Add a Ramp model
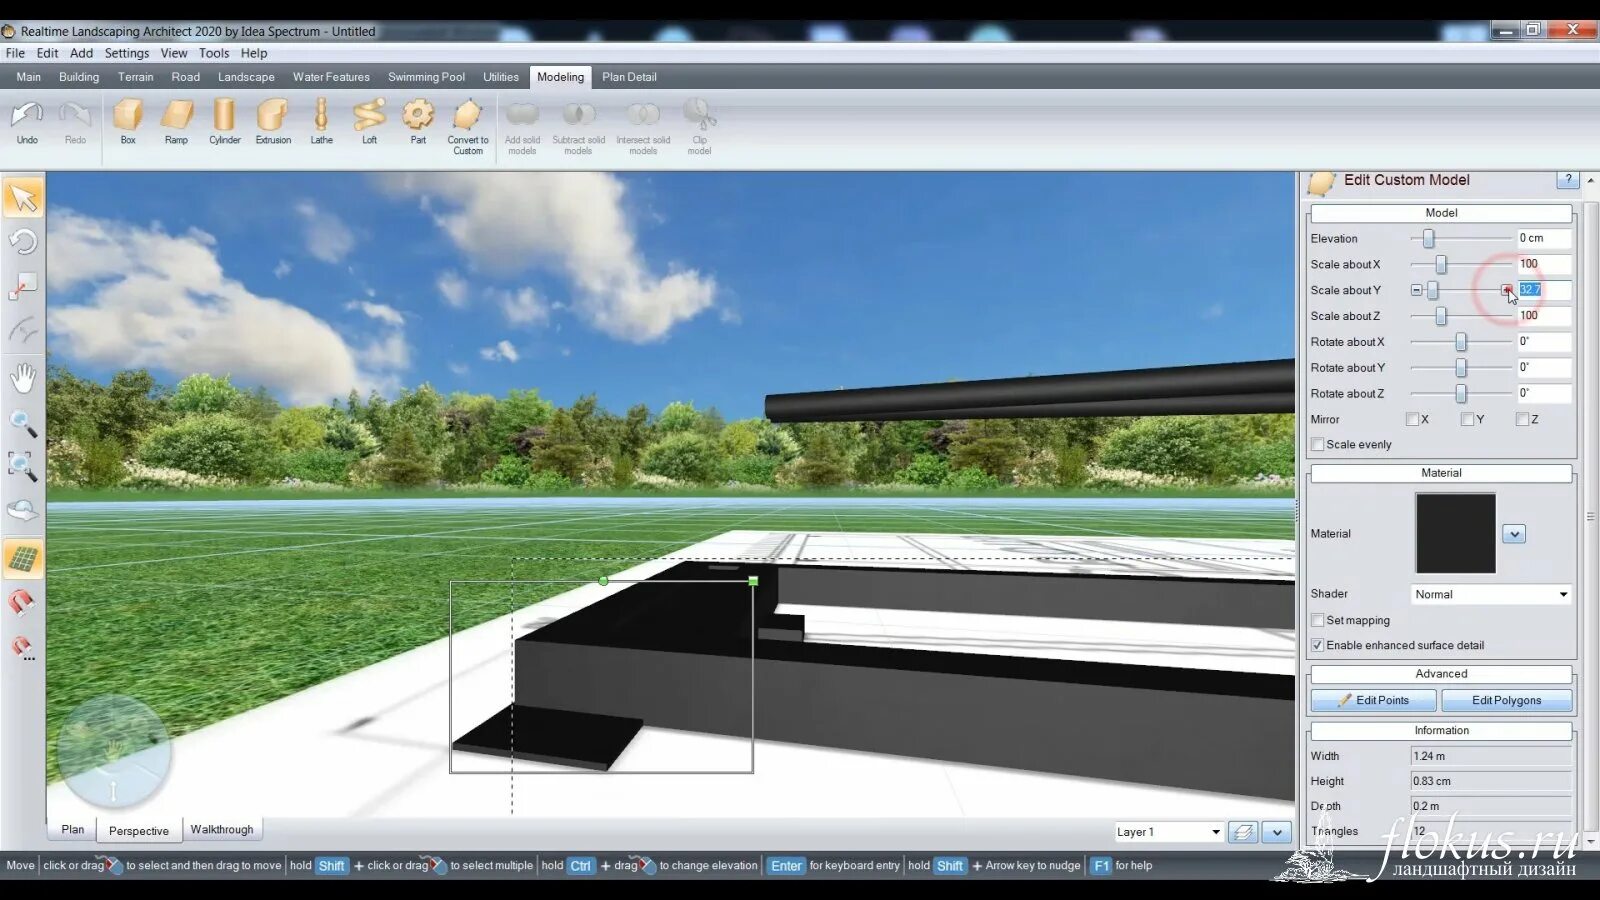This screenshot has width=1600, height=900. [x=177, y=116]
